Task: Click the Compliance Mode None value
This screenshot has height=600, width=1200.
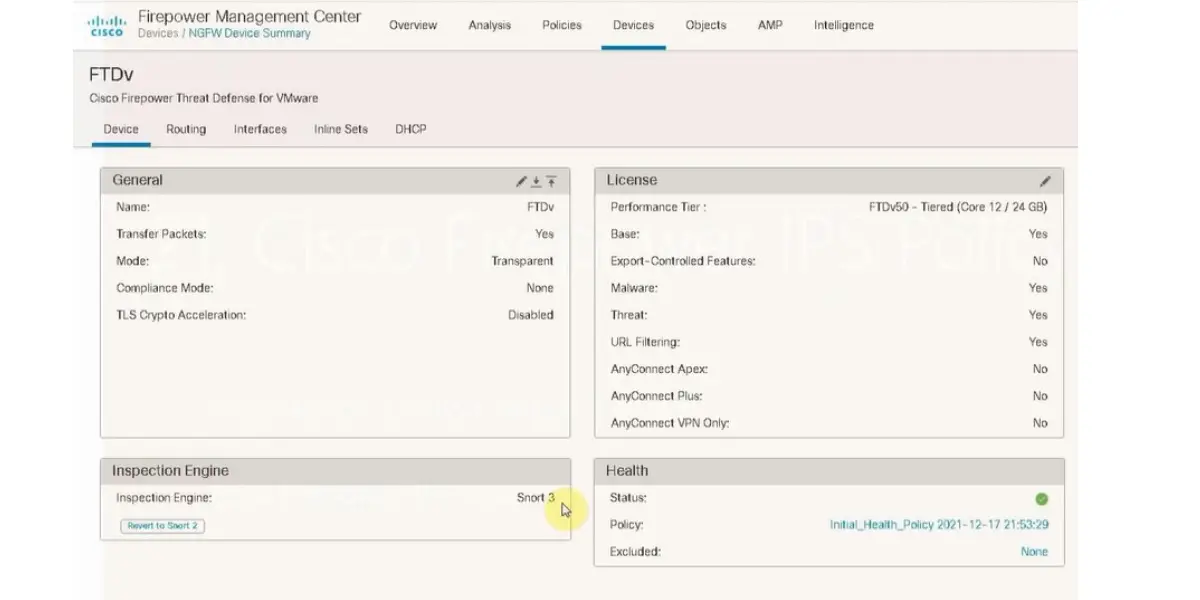Action: click(540, 288)
